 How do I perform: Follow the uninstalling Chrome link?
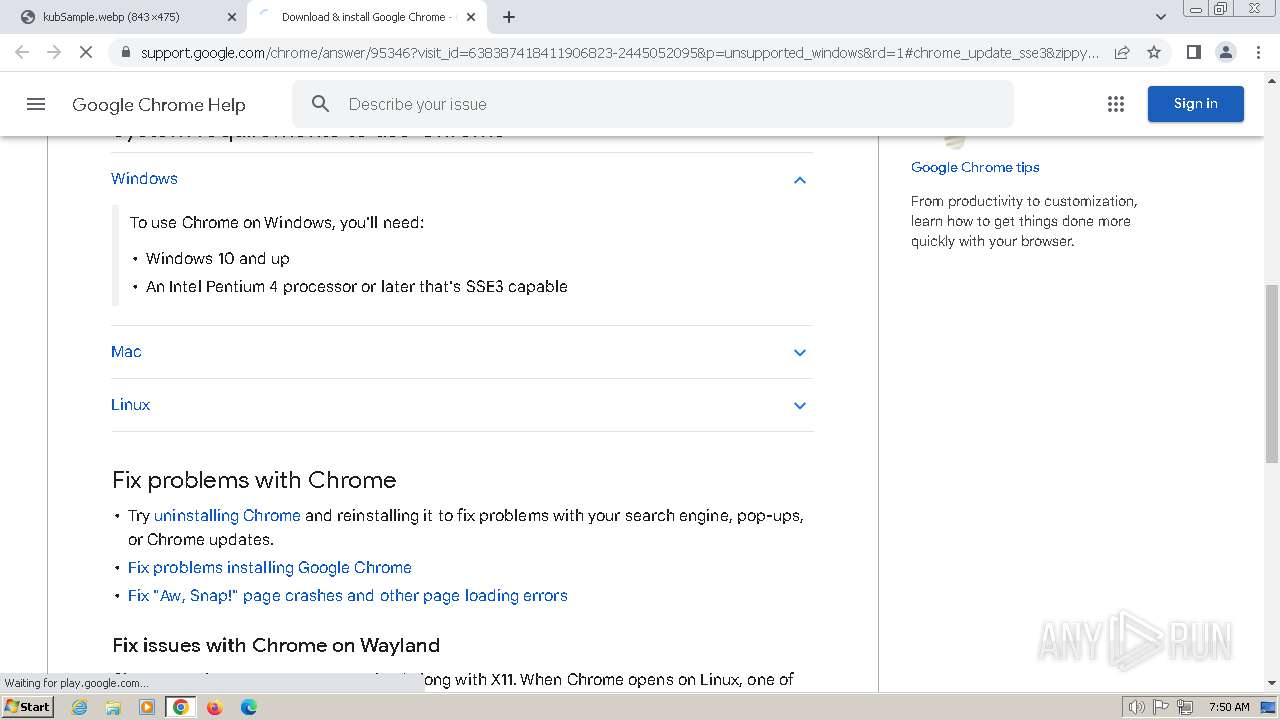tap(227, 516)
